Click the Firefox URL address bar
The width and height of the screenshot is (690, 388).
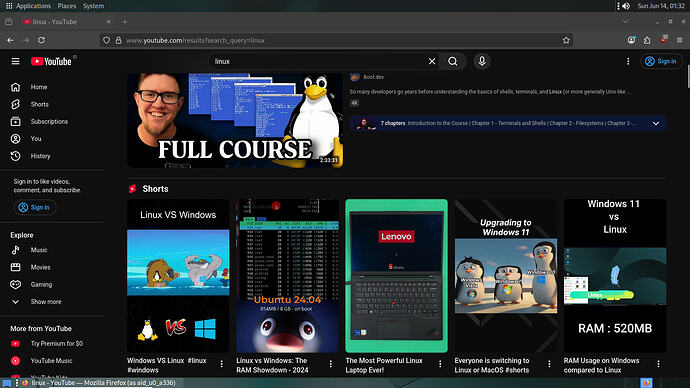tap(337, 40)
